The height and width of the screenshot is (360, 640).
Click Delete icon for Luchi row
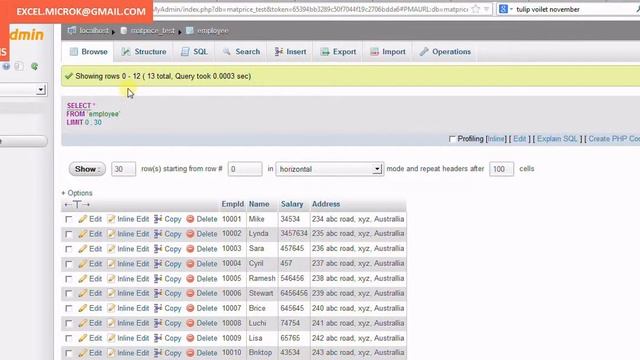tap(190, 323)
